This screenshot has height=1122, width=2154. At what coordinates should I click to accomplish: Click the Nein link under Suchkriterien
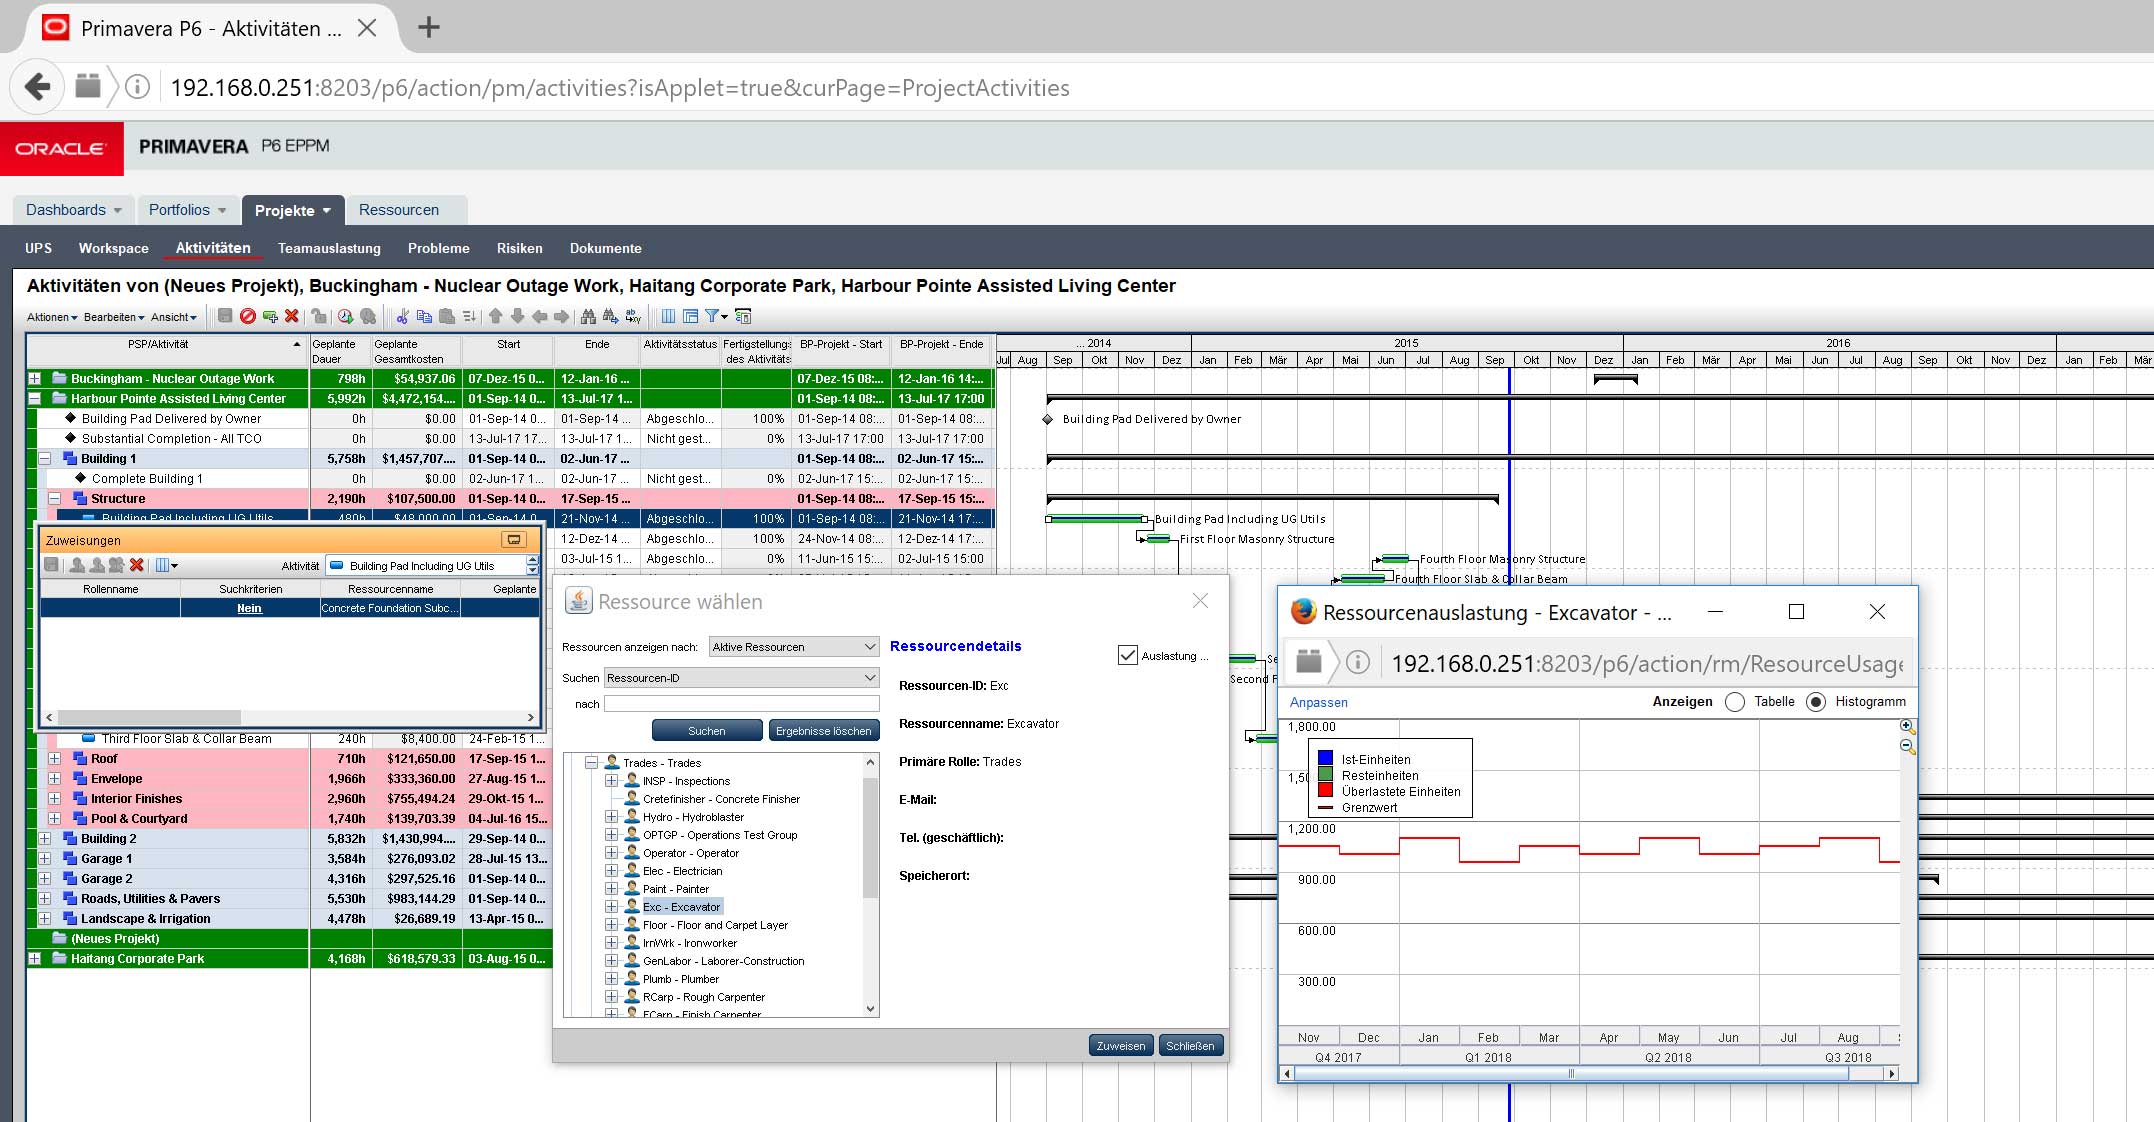tap(249, 608)
